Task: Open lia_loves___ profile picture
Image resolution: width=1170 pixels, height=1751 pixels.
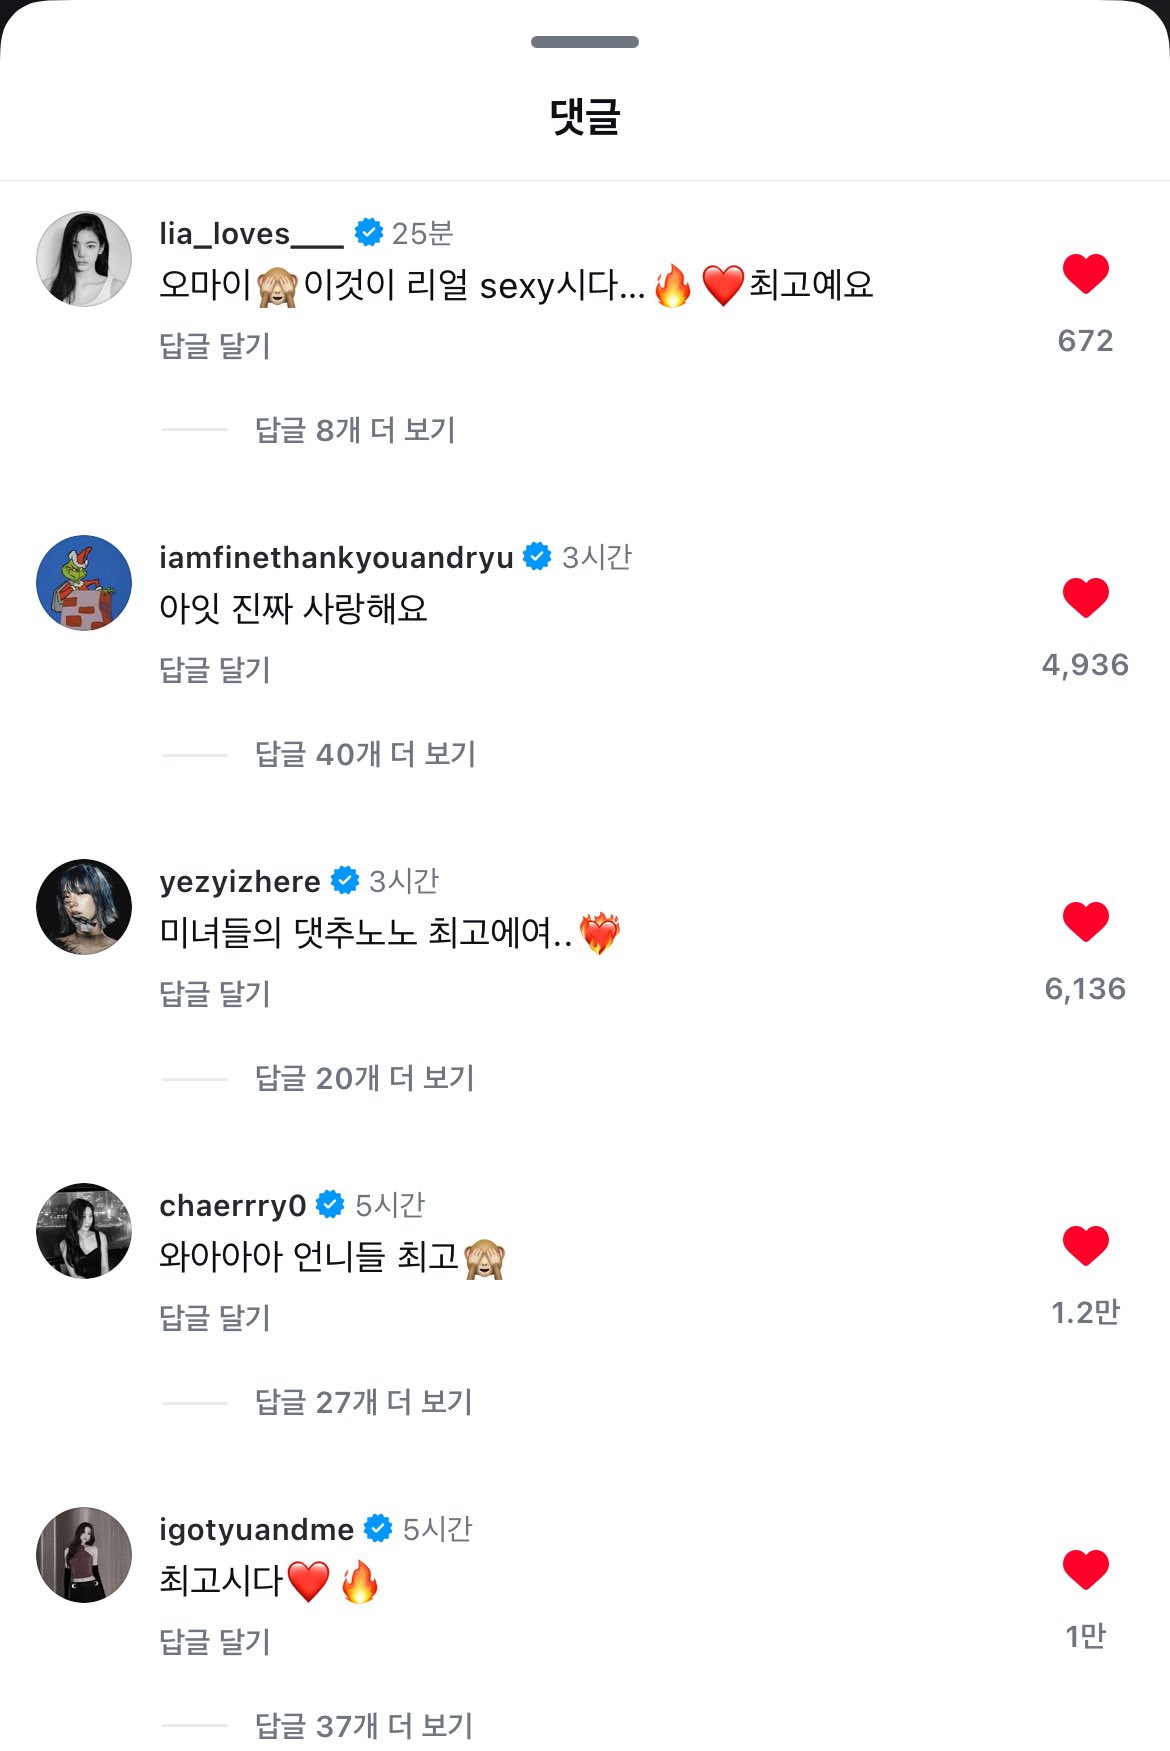Action: [84, 259]
